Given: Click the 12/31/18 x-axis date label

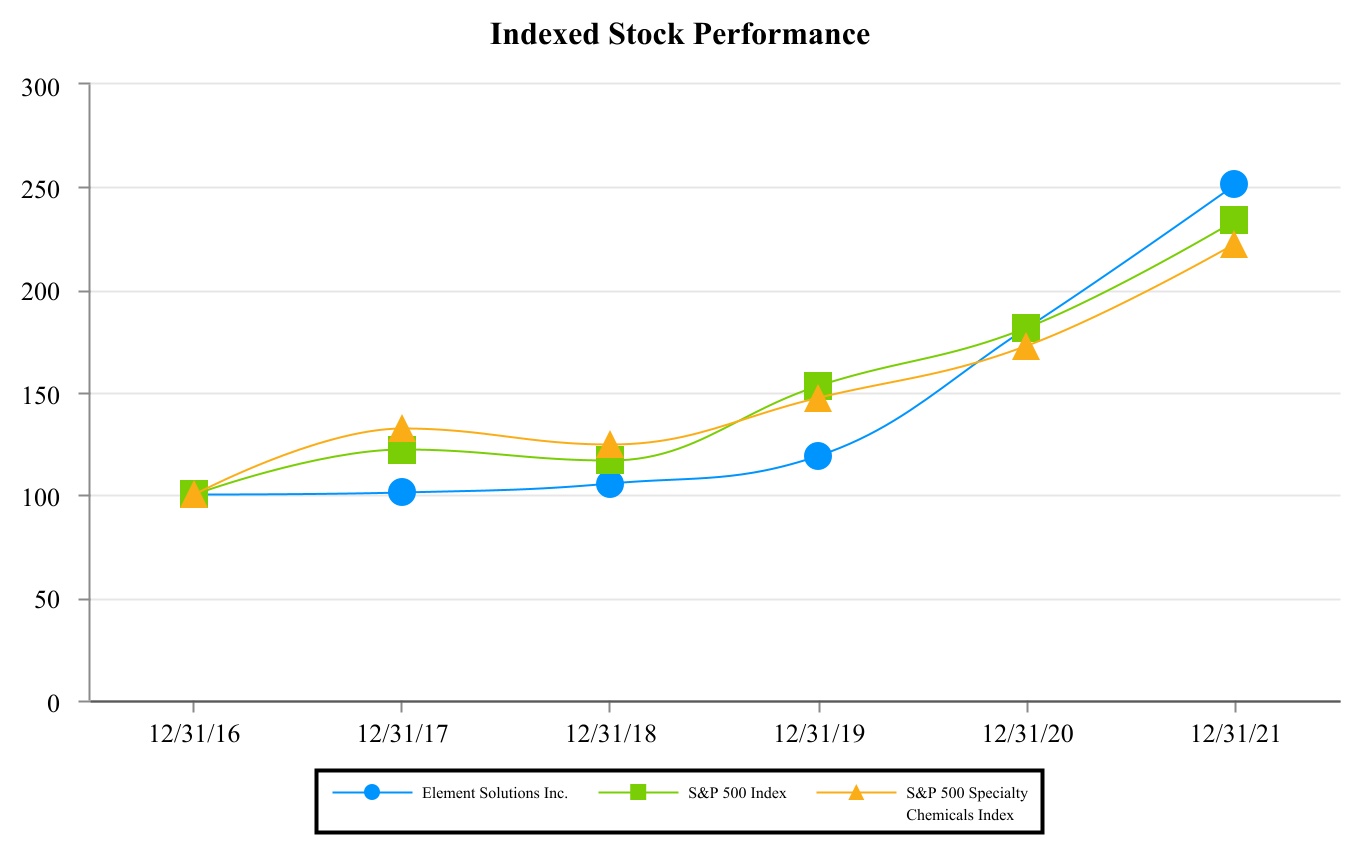Looking at the screenshot, I should tap(609, 733).
